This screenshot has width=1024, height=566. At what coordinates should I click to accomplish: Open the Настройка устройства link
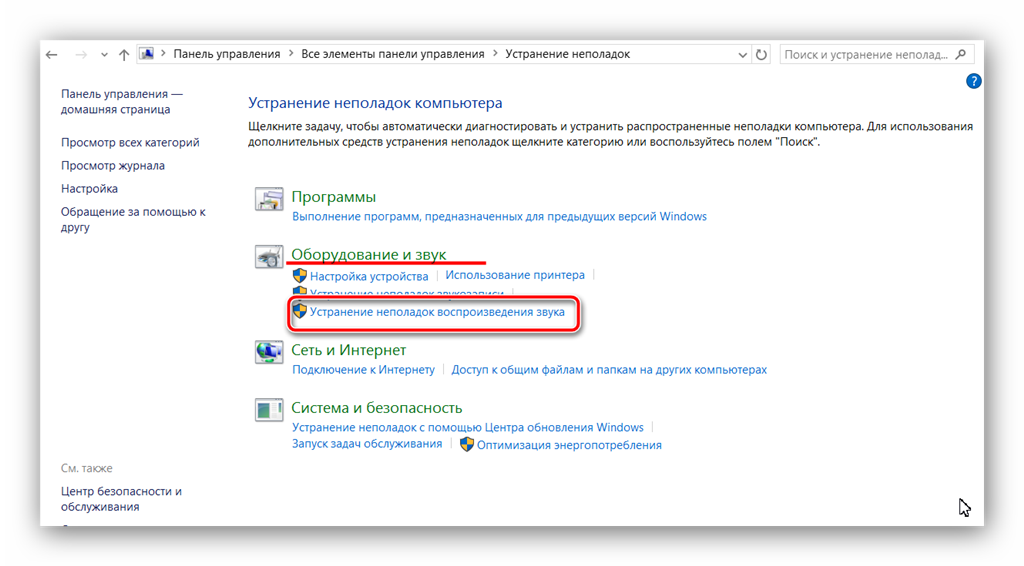(369, 276)
